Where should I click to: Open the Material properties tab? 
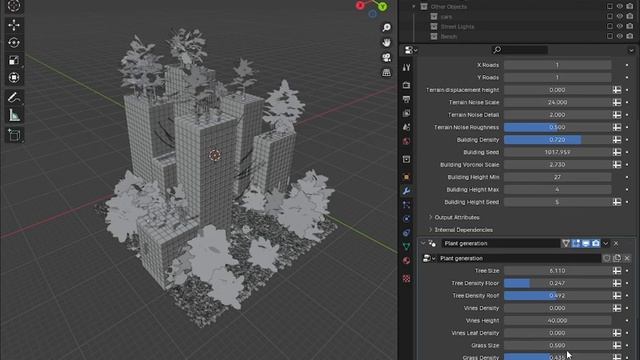(406, 260)
